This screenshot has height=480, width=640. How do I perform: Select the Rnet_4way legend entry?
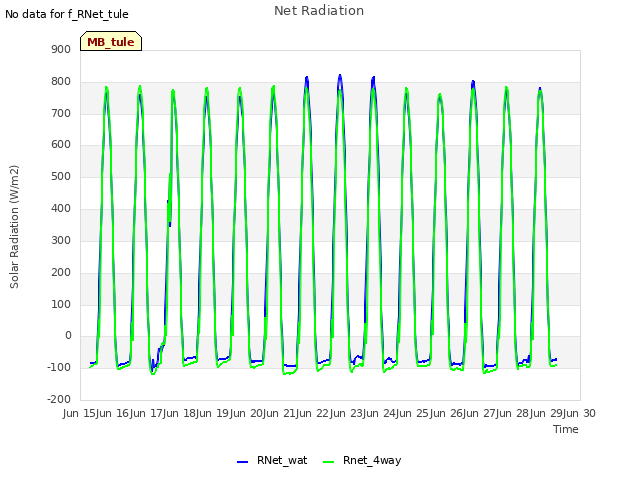click(362, 460)
